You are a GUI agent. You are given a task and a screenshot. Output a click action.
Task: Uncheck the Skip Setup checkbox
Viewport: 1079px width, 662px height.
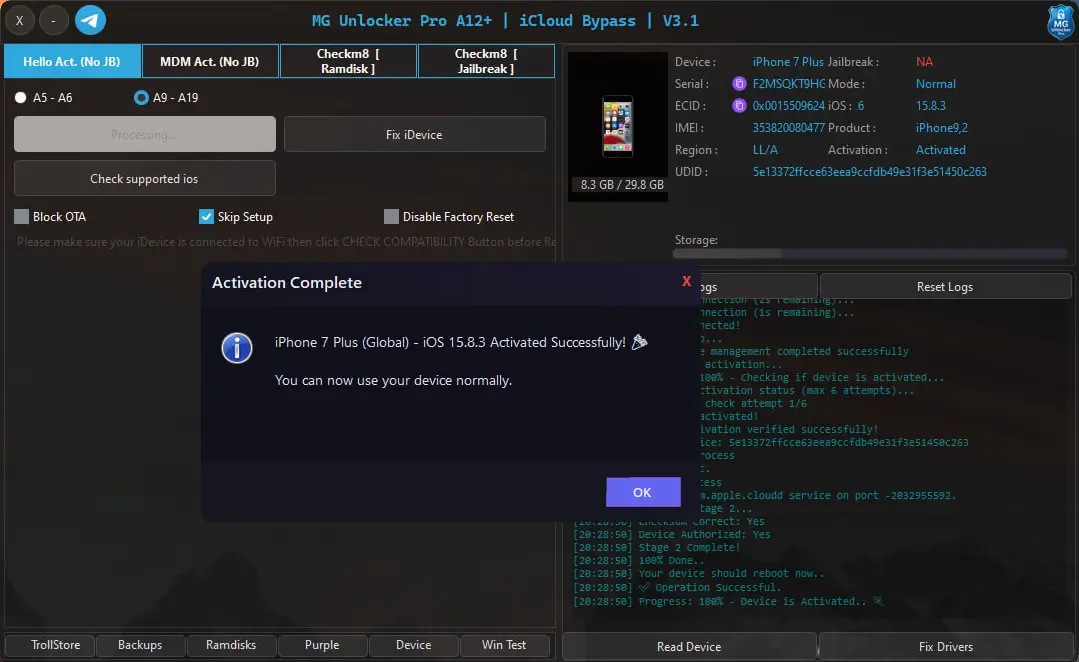(x=206, y=217)
